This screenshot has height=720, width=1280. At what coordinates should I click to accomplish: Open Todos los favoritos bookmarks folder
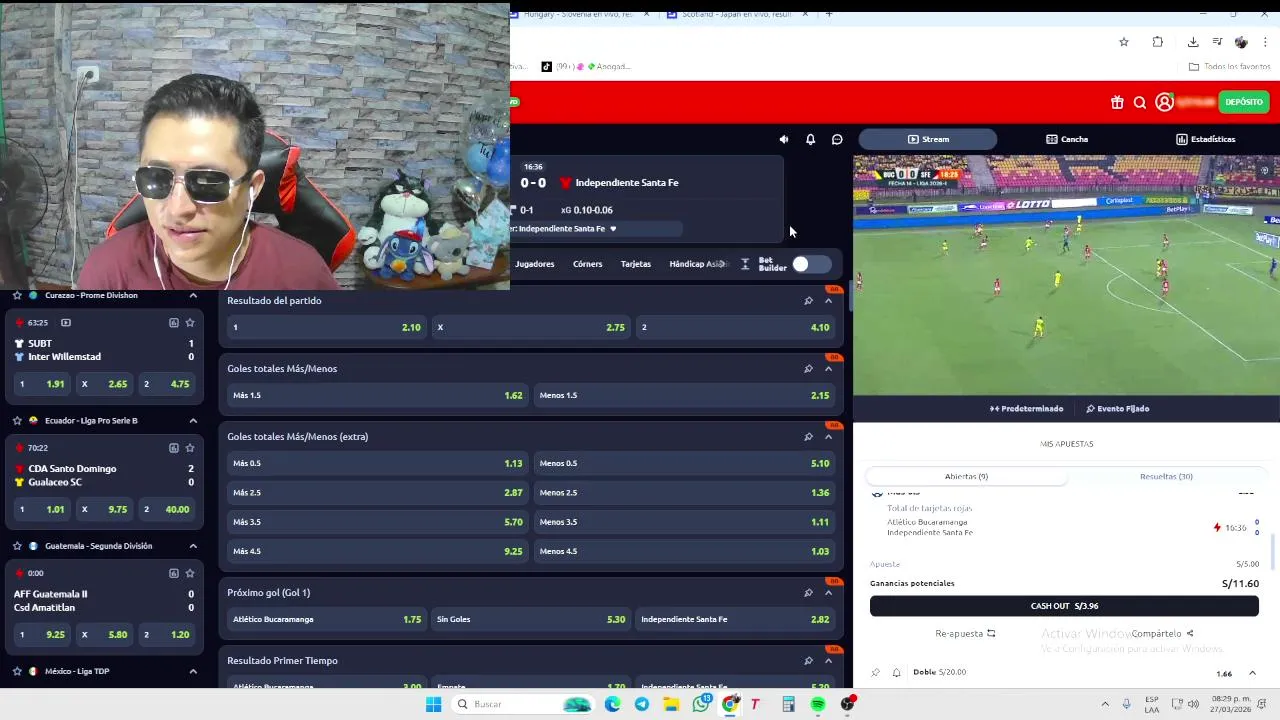pos(1229,67)
